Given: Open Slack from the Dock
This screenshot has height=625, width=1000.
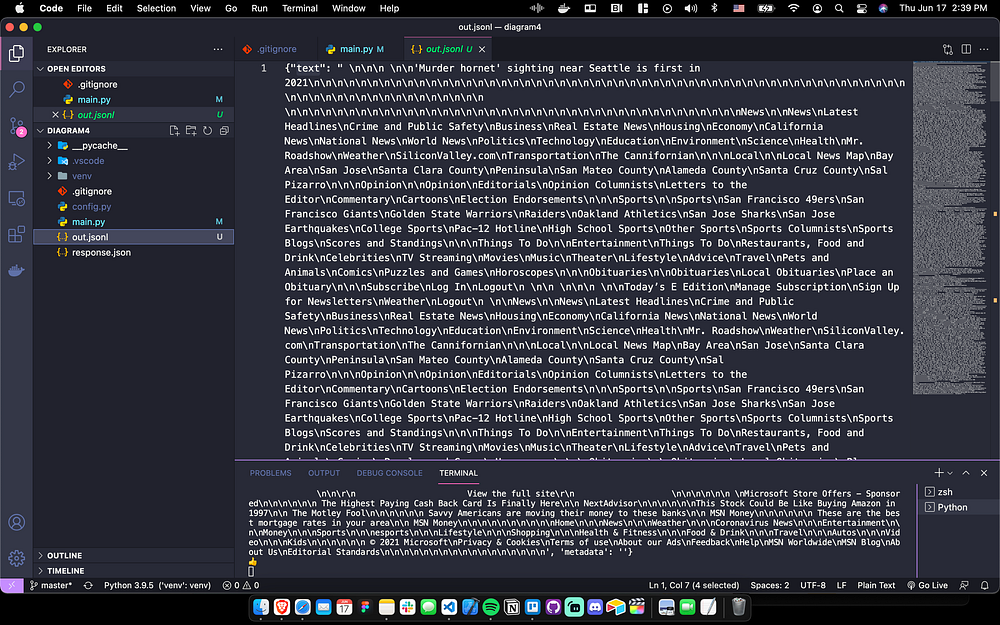Looking at the screenshot, I should (408, 607).
